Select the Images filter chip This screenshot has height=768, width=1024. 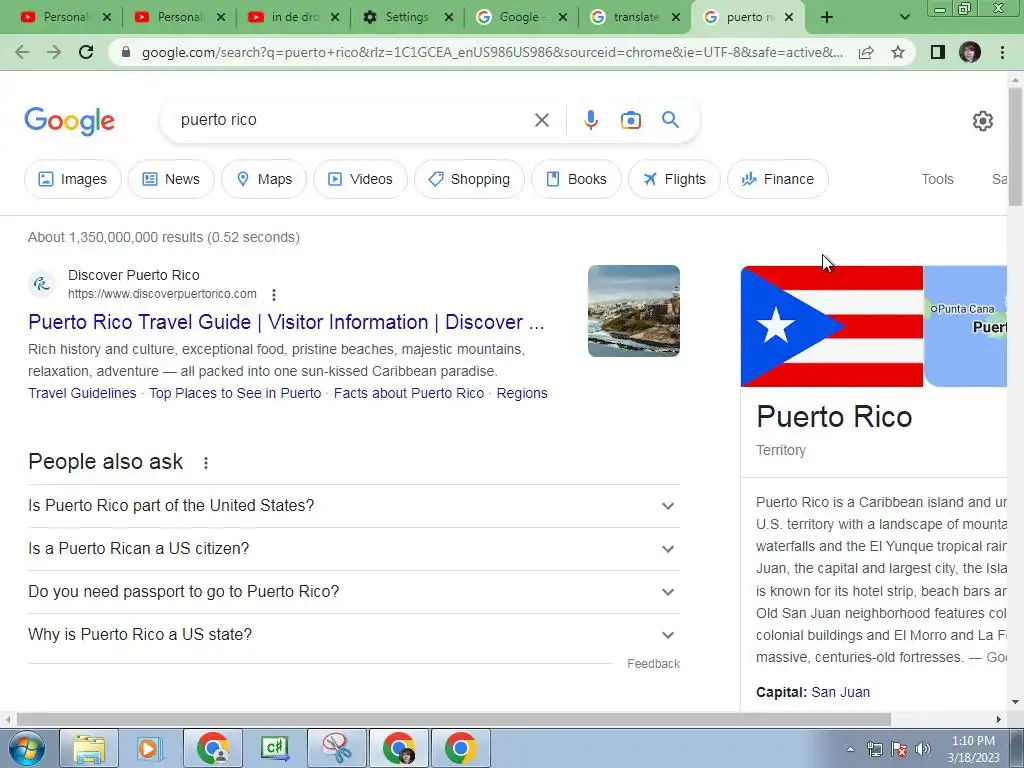(x=72, y=179)
